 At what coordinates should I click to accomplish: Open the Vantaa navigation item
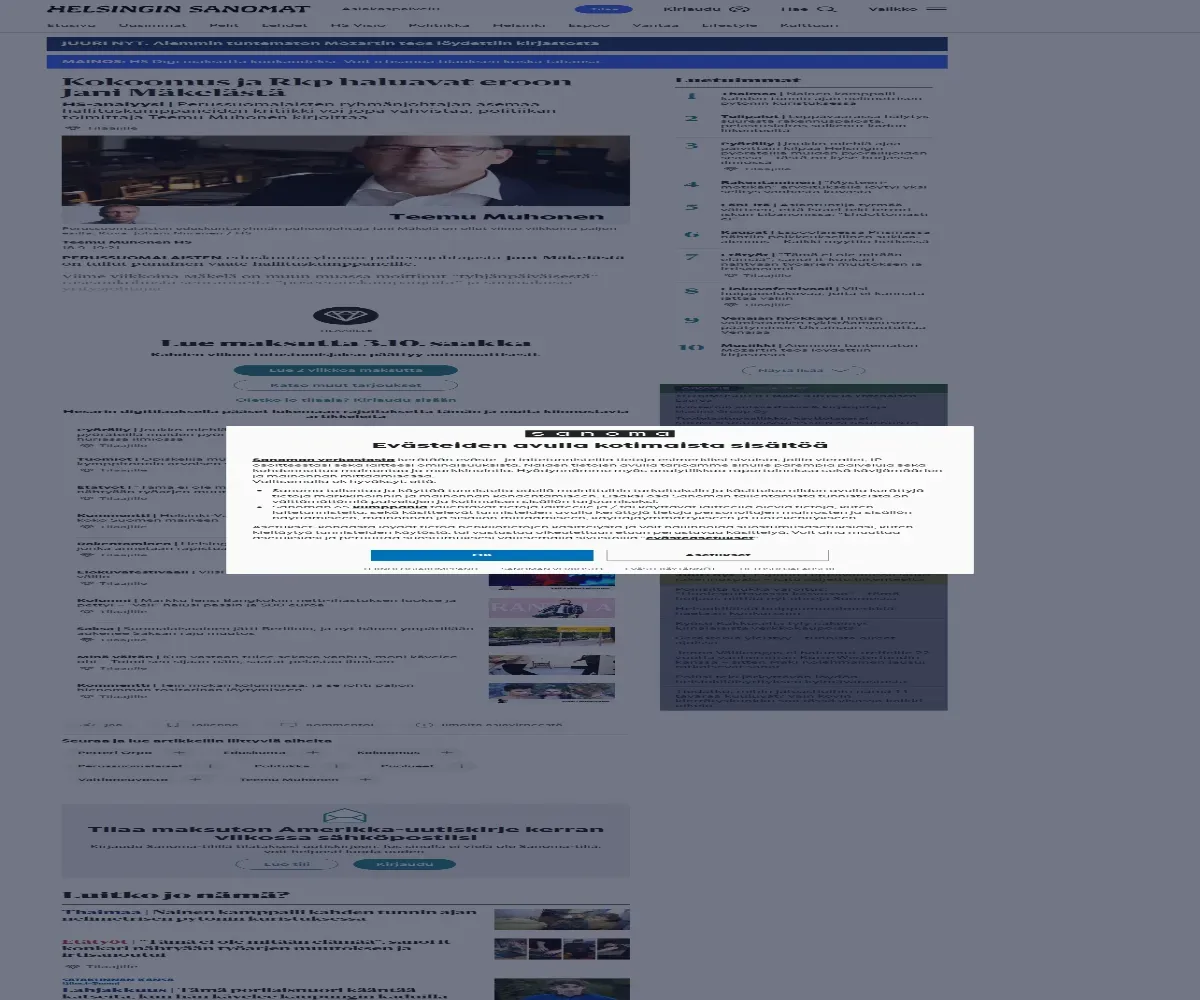(655, 24)
